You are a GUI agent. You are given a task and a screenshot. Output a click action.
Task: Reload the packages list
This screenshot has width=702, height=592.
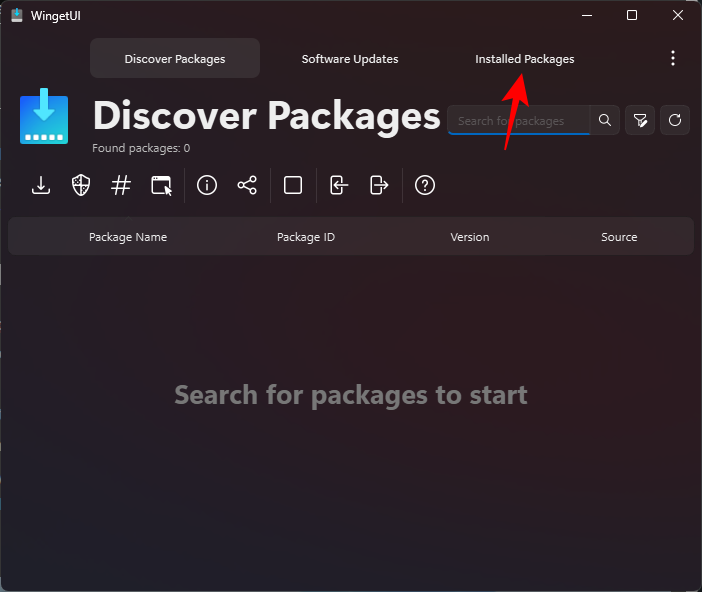click(x=675, y=120)
